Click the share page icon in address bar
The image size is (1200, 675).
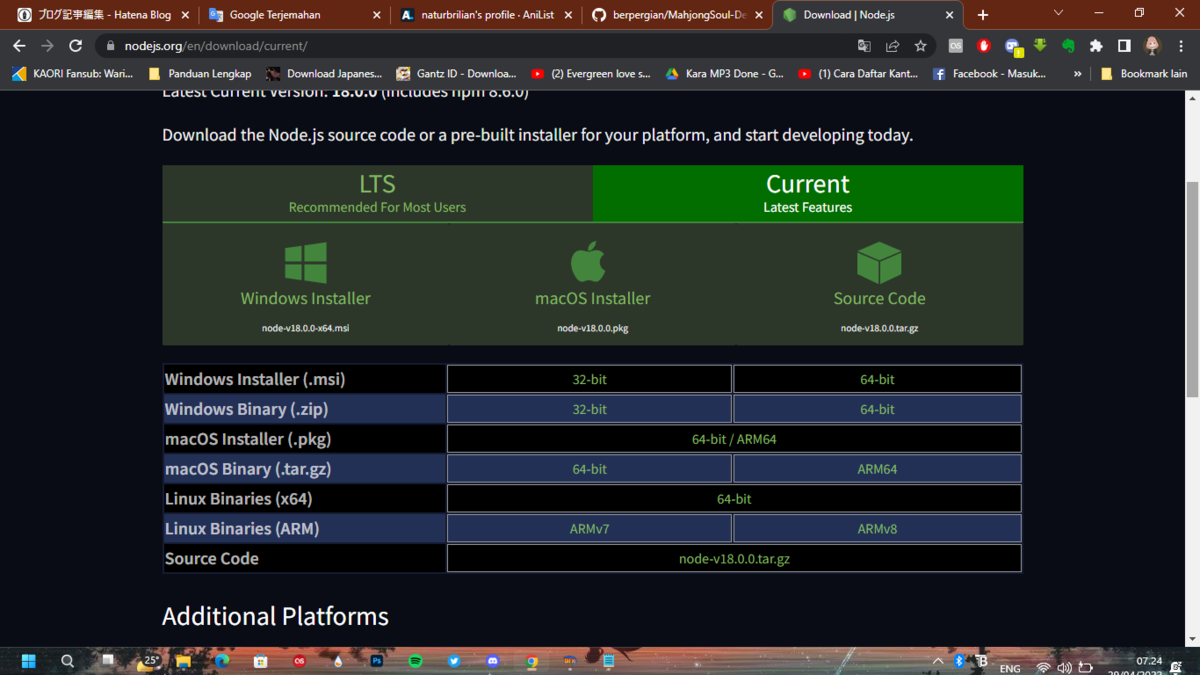(x=892, y=46)
